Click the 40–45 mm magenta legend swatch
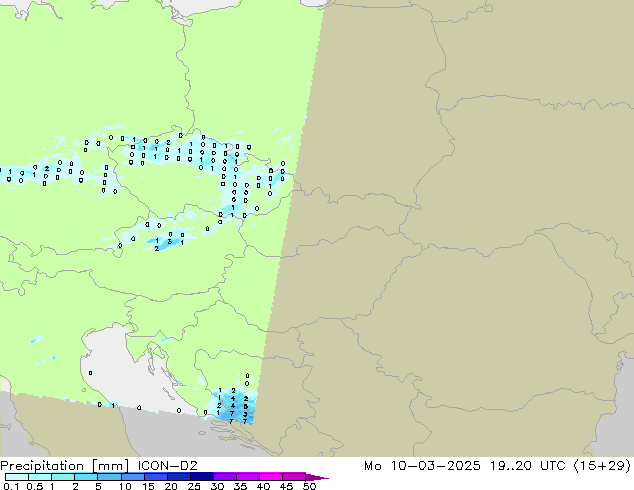634x490 pixels. pos(271,477)
